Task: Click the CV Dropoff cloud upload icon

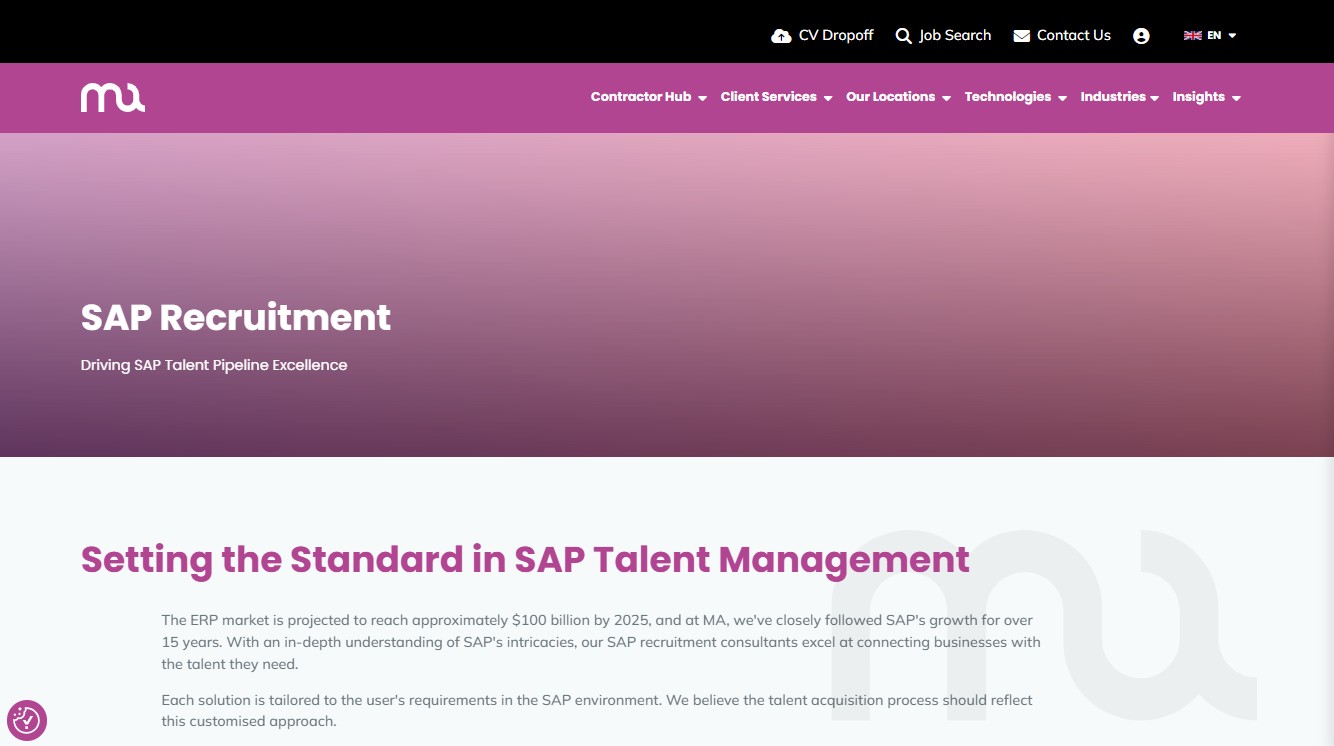Action: coord(781,36)
